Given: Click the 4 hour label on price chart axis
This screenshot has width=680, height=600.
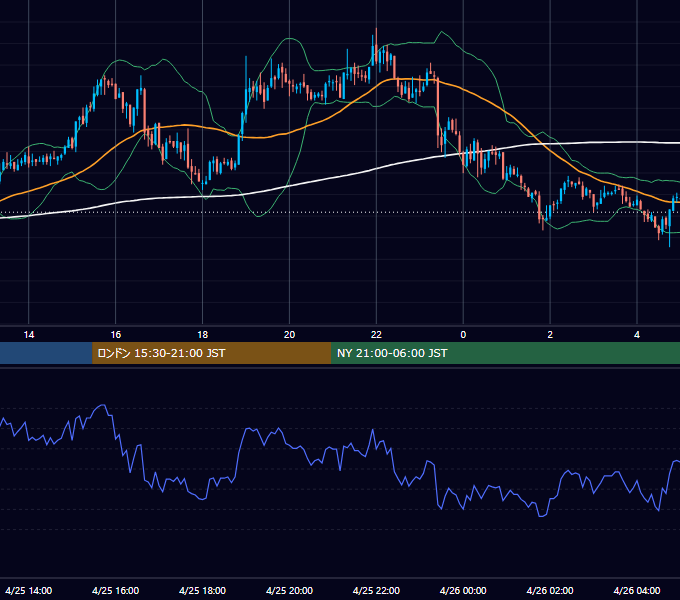Looking at the screenshot, I should pyautogui.click(x=637, y=335).
